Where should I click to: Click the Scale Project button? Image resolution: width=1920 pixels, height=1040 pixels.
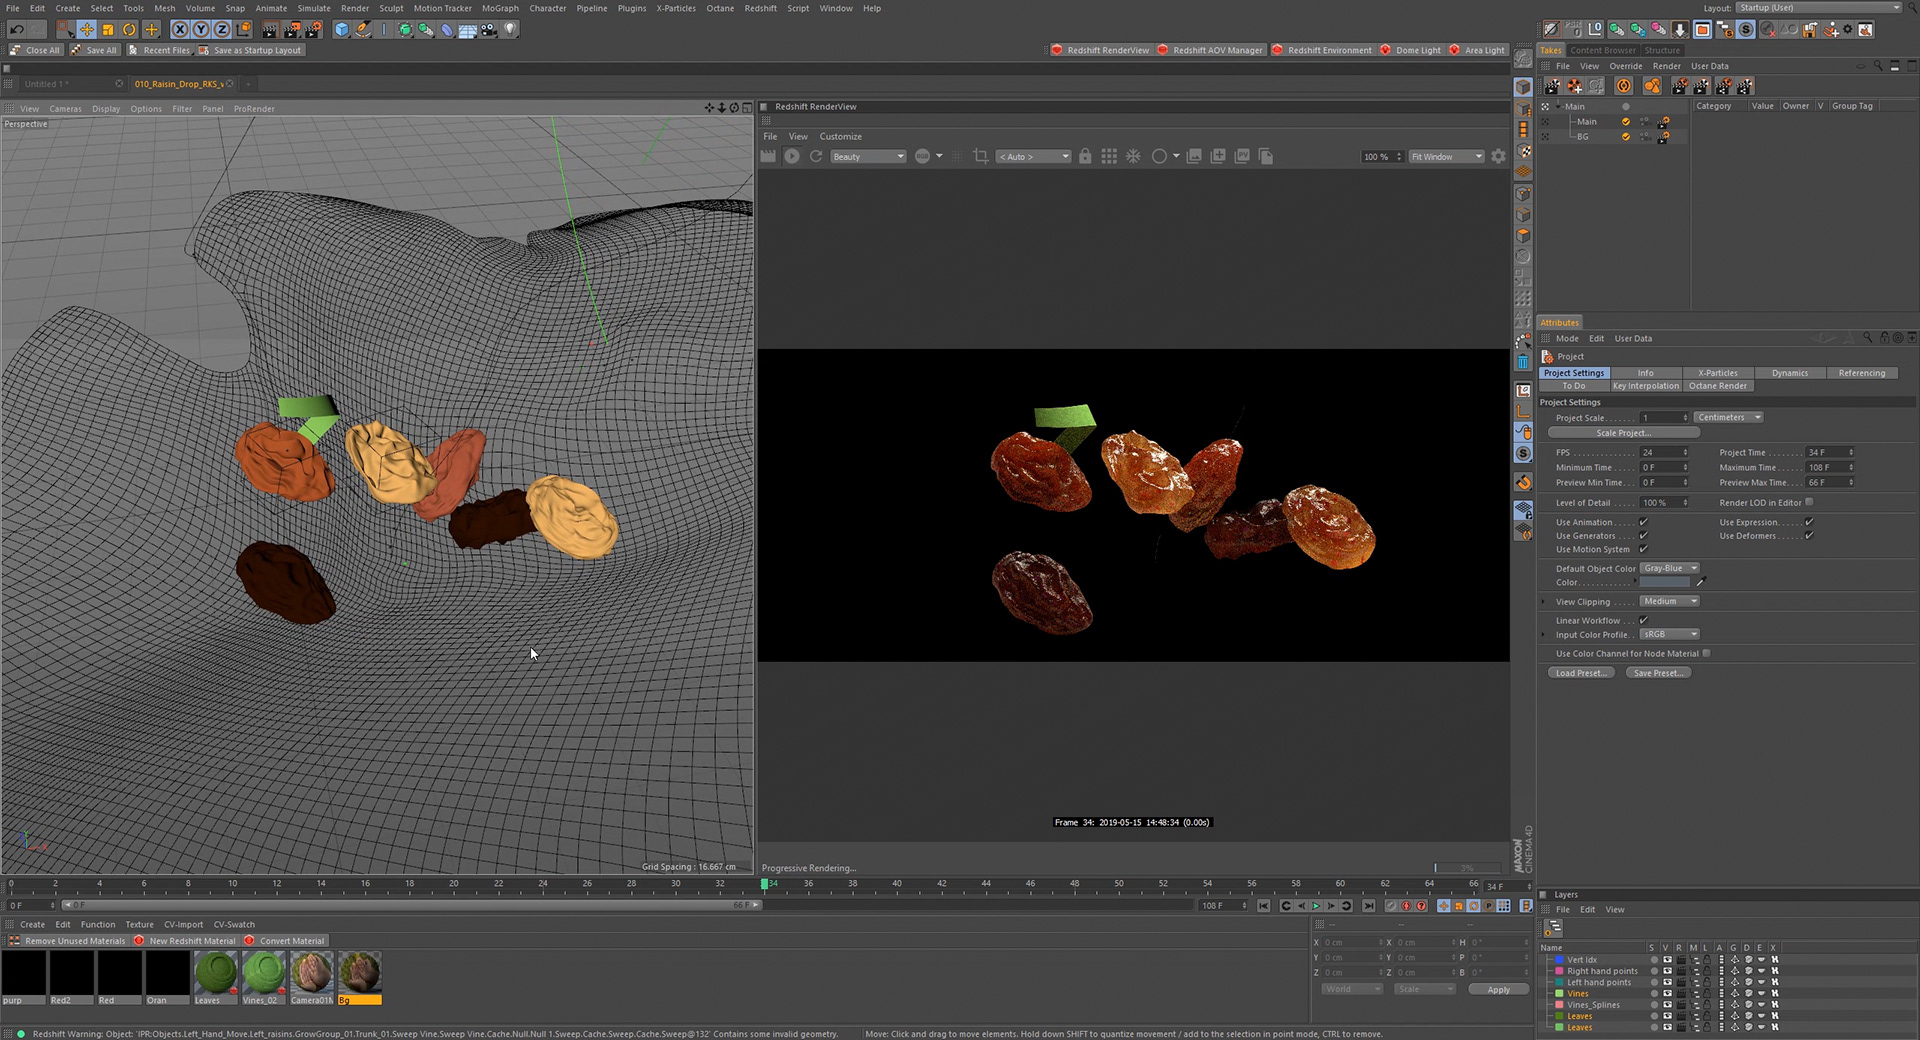tap(1623, 433)
